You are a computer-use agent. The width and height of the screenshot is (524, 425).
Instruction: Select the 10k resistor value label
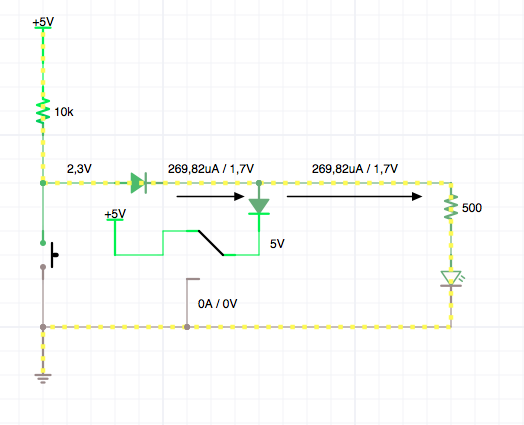(x=64, y=112)
